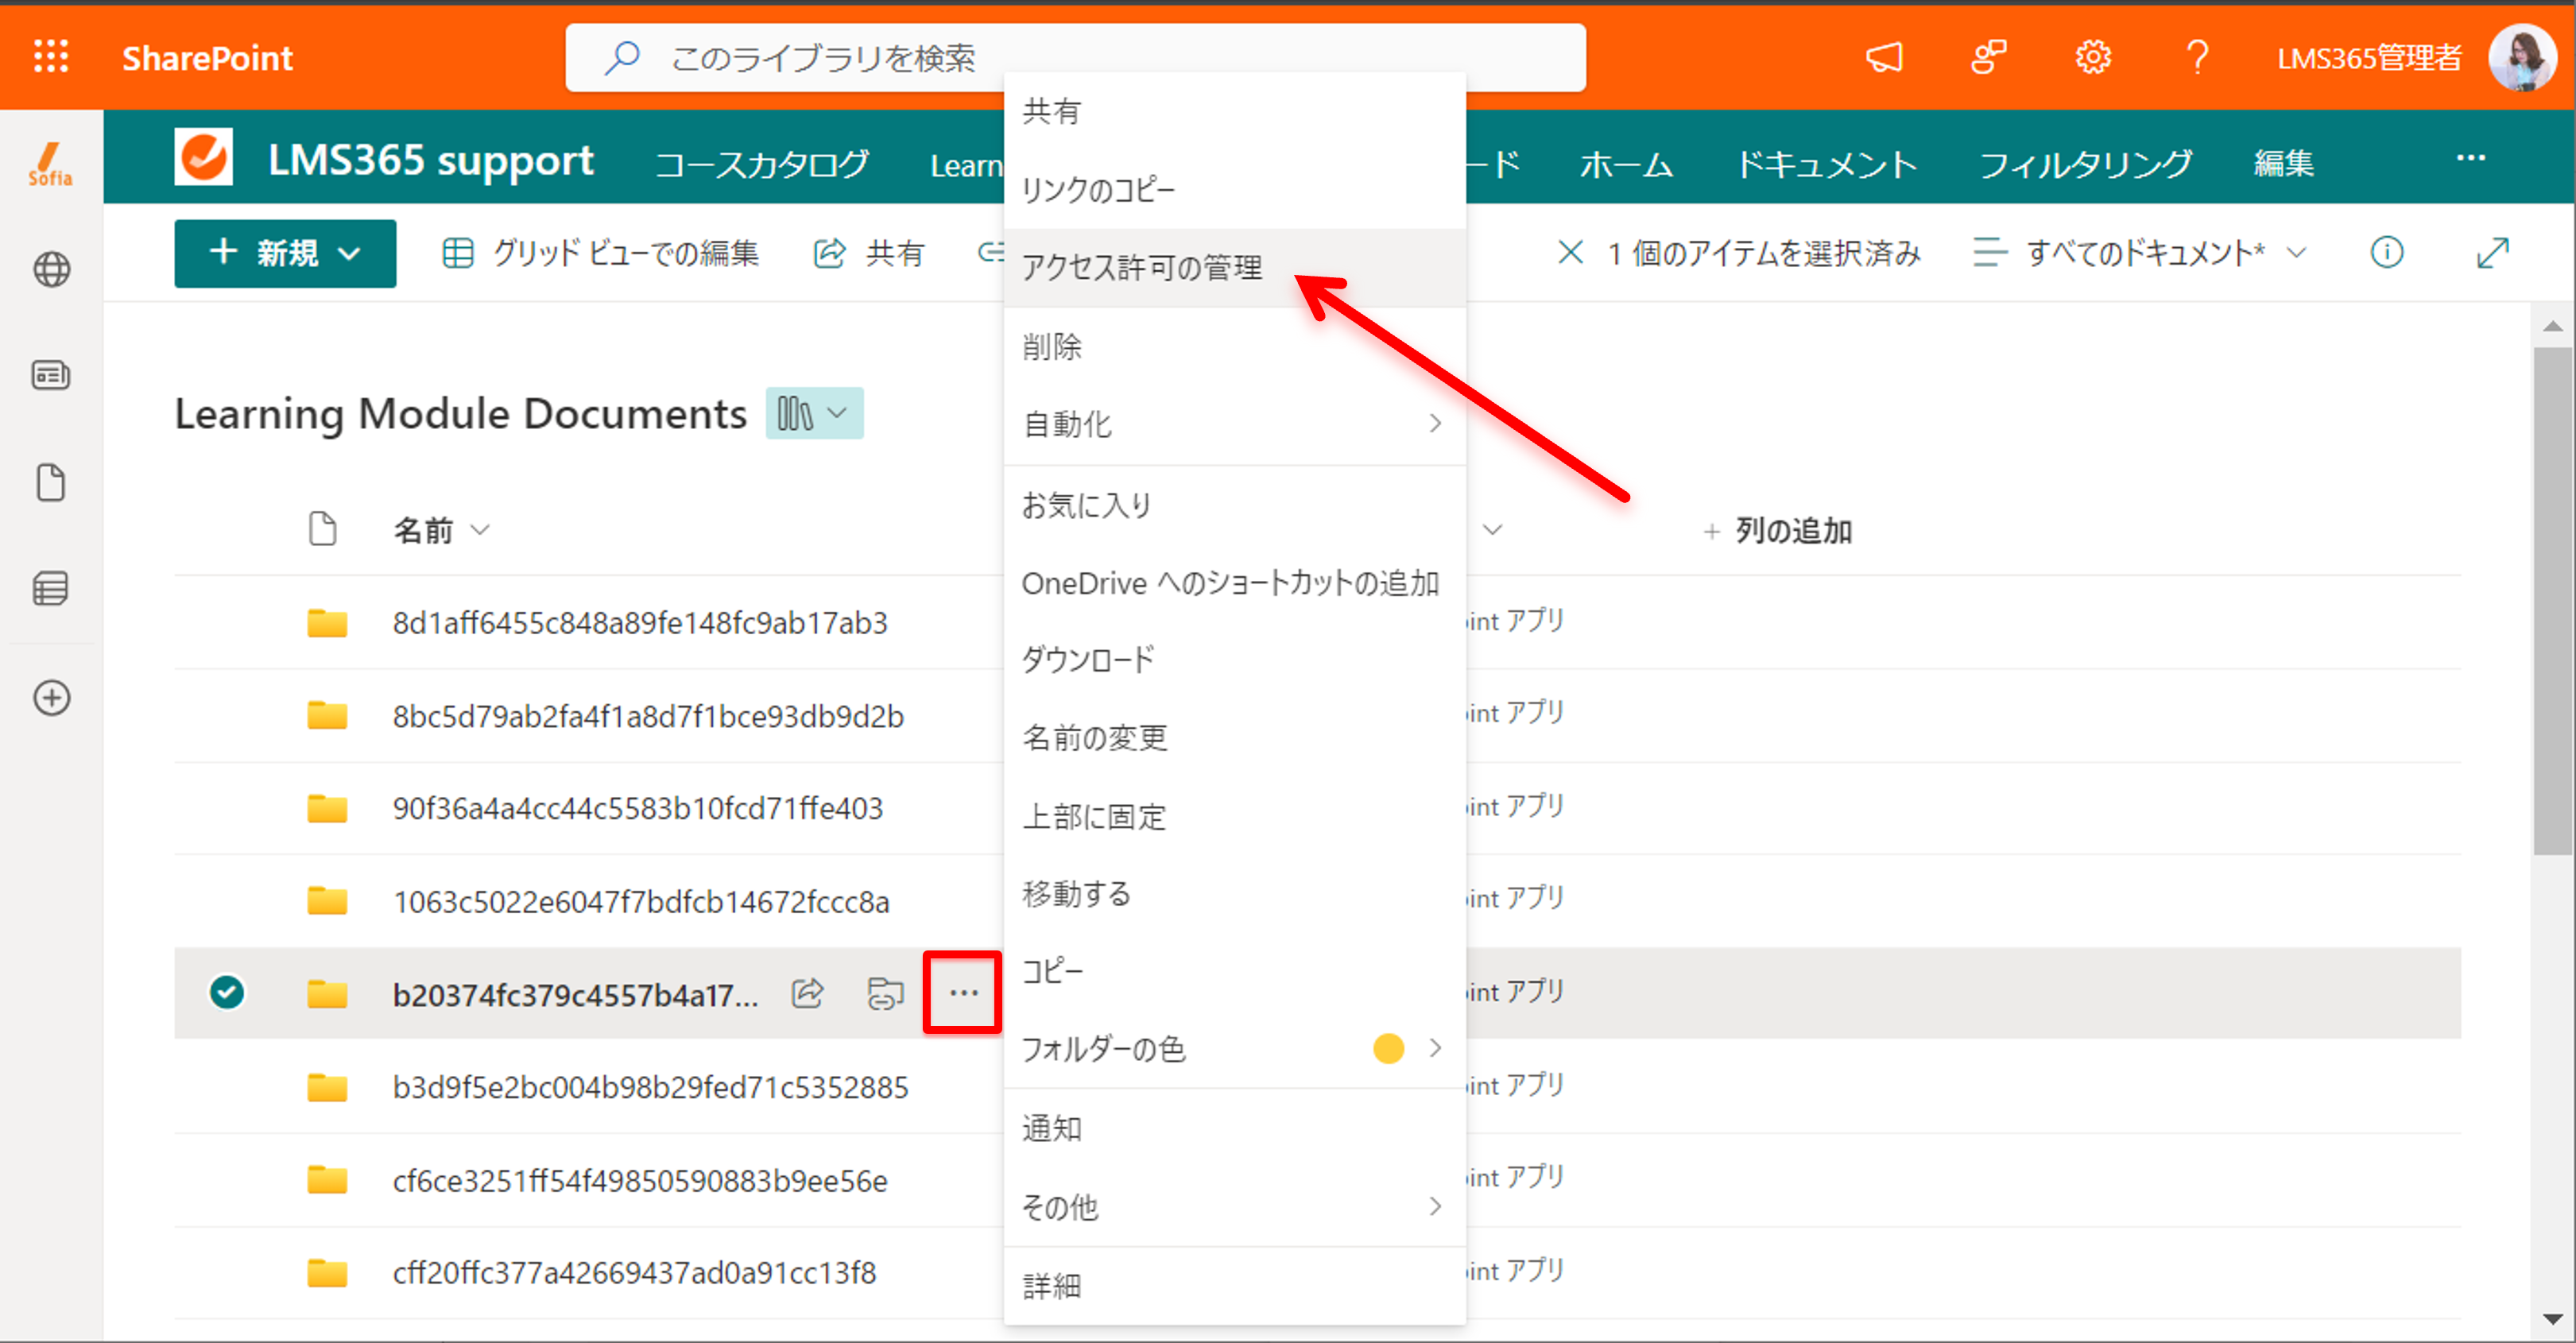Click 列の追加 column header
This screenshot has height=1343, width=2576.
pos(1777,530)
